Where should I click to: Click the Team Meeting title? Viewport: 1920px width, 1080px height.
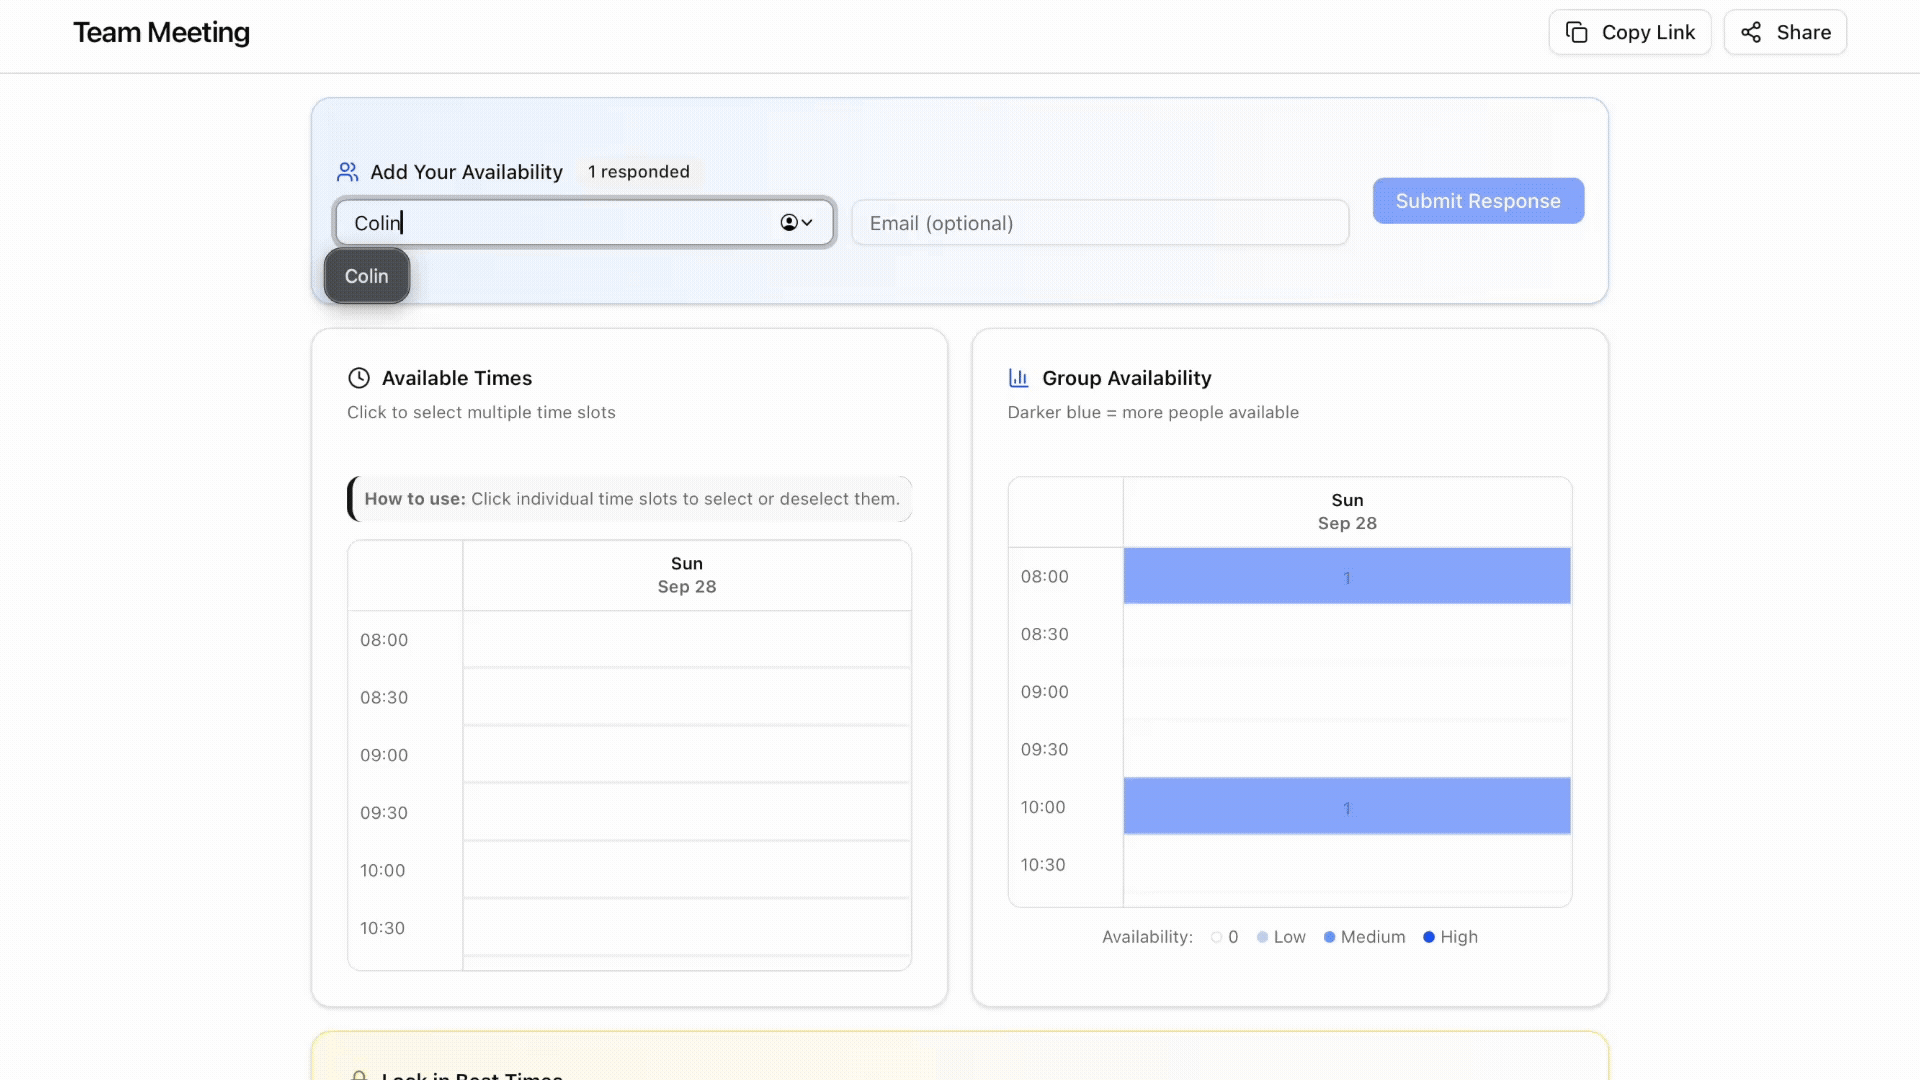[x=161, y=33]
